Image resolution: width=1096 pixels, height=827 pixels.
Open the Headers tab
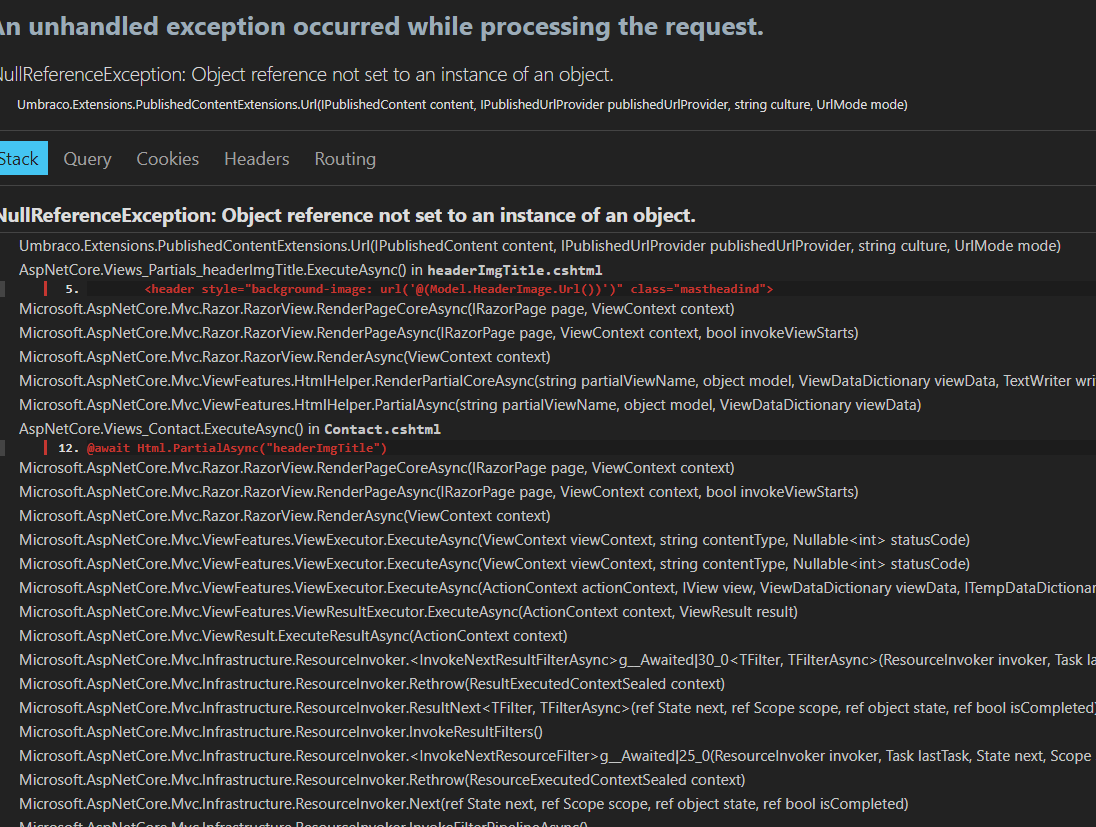pos(257,159)
